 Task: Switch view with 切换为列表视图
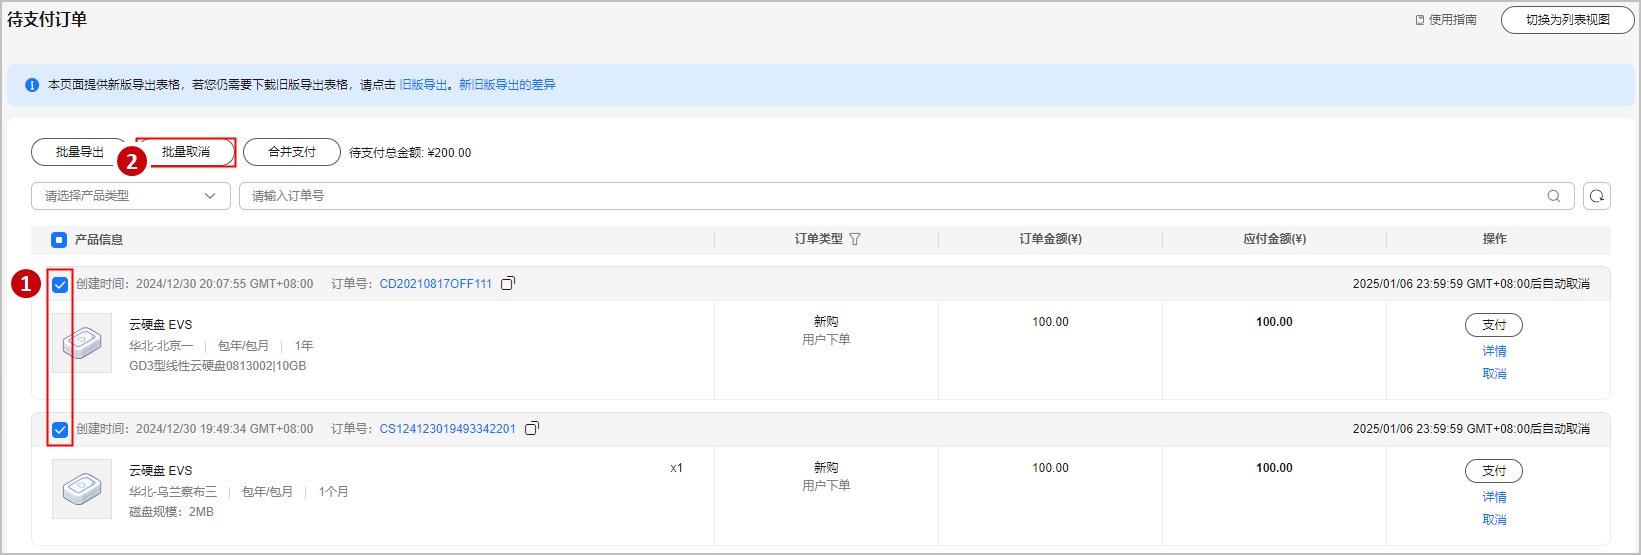pyautogui.click(x=1567, y=20)
